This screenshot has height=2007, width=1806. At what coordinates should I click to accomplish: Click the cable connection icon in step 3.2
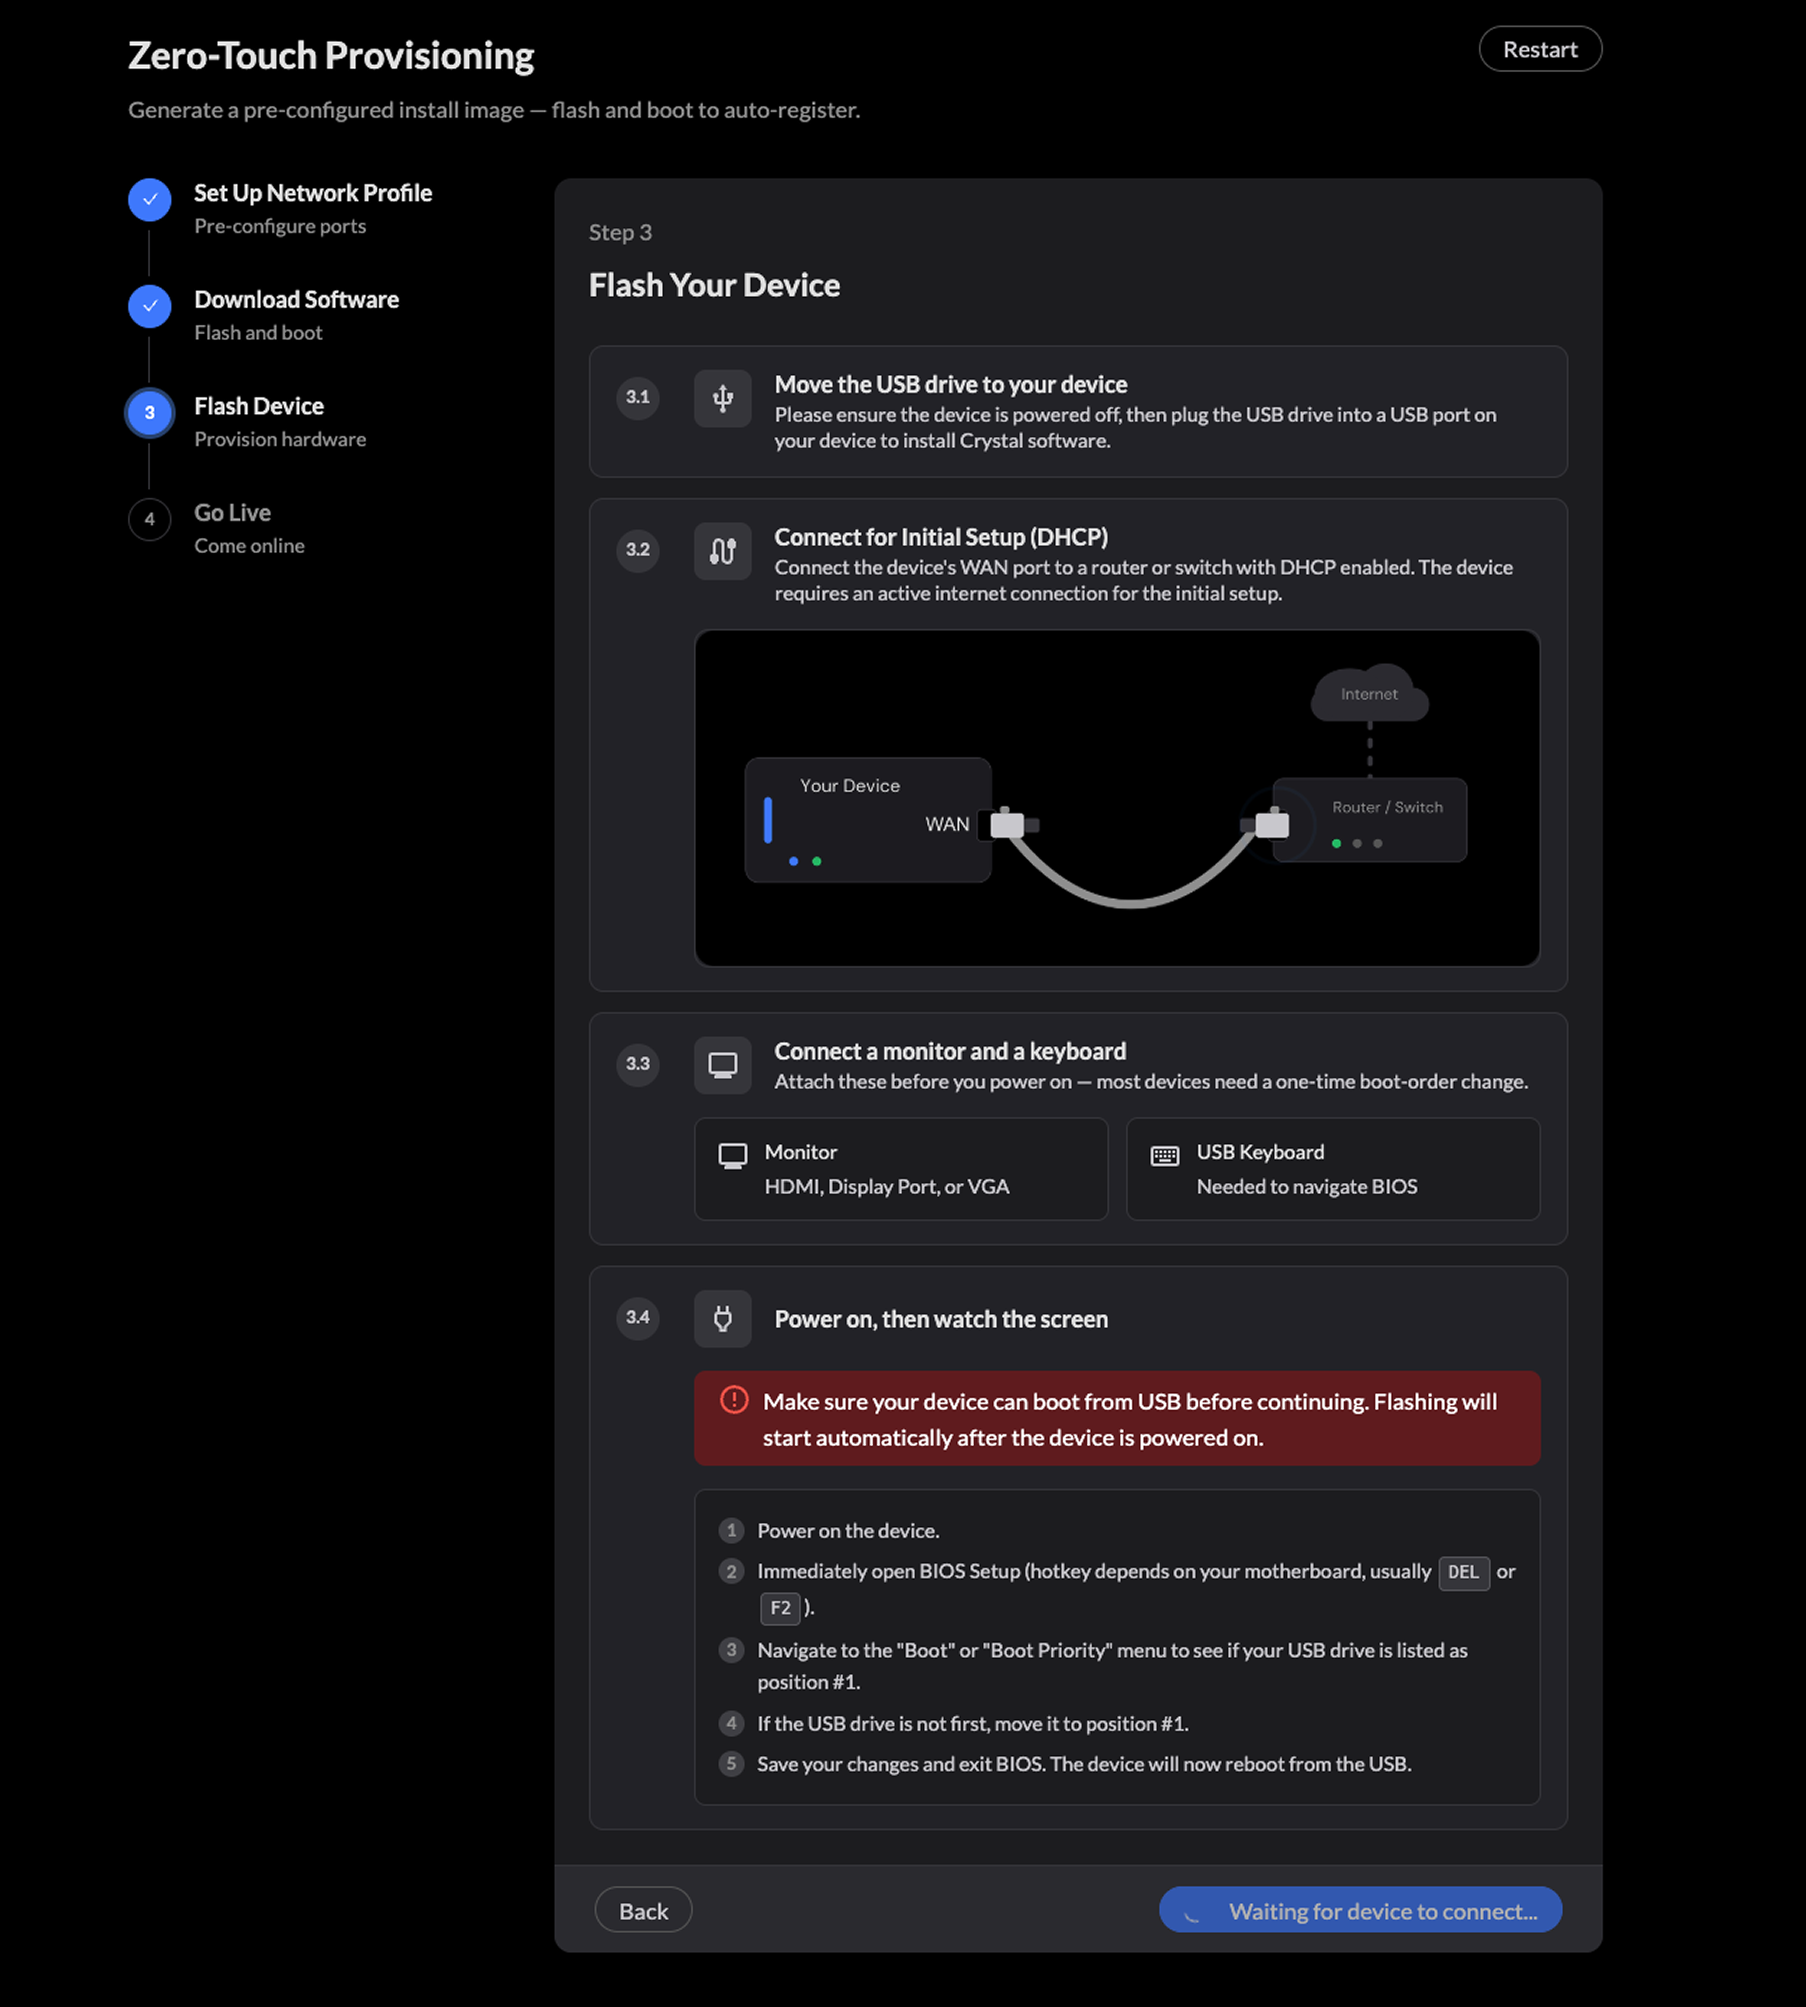722,551
